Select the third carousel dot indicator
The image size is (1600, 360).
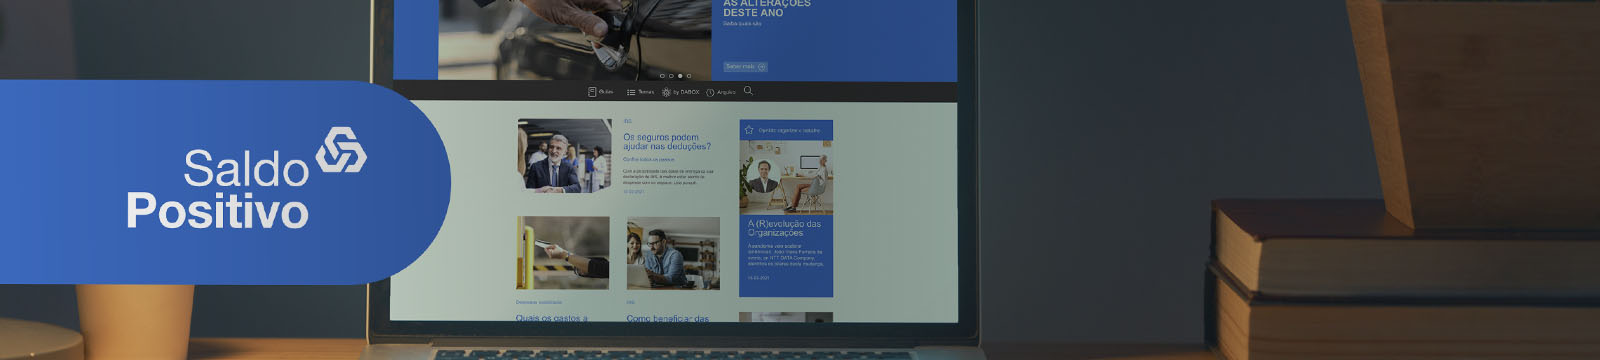[x=680, y=76]
